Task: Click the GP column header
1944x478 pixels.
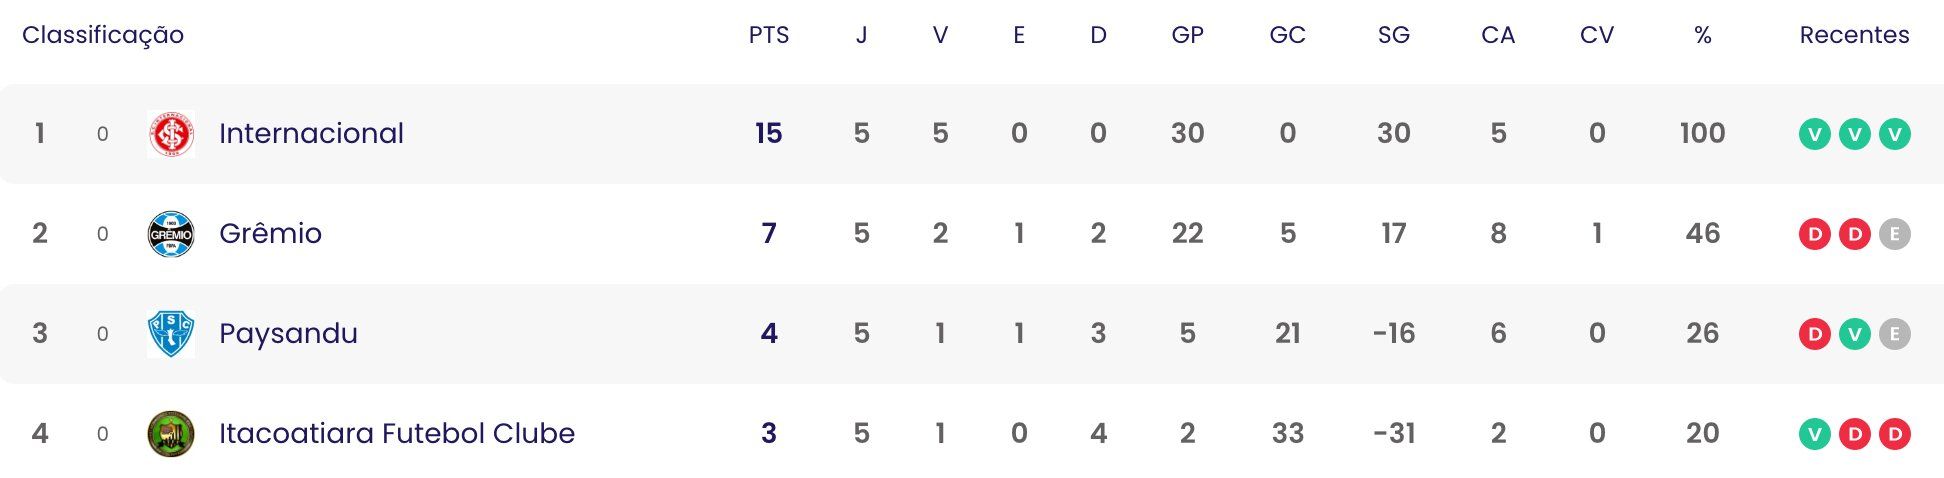Action: pos(1187,35)
